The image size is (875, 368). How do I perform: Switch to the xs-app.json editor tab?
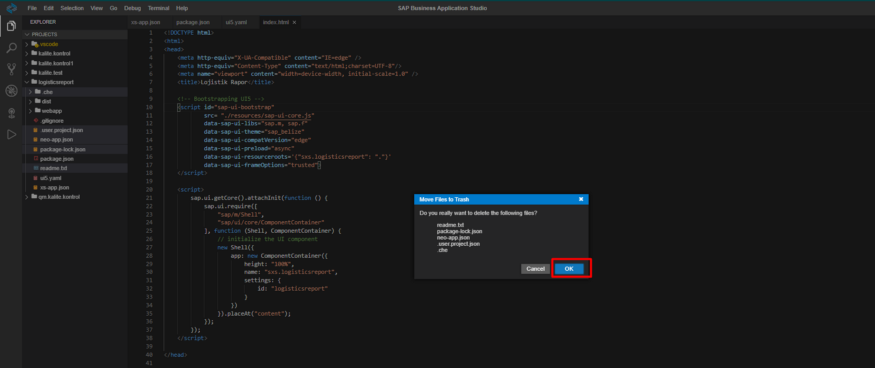(146, 22)
